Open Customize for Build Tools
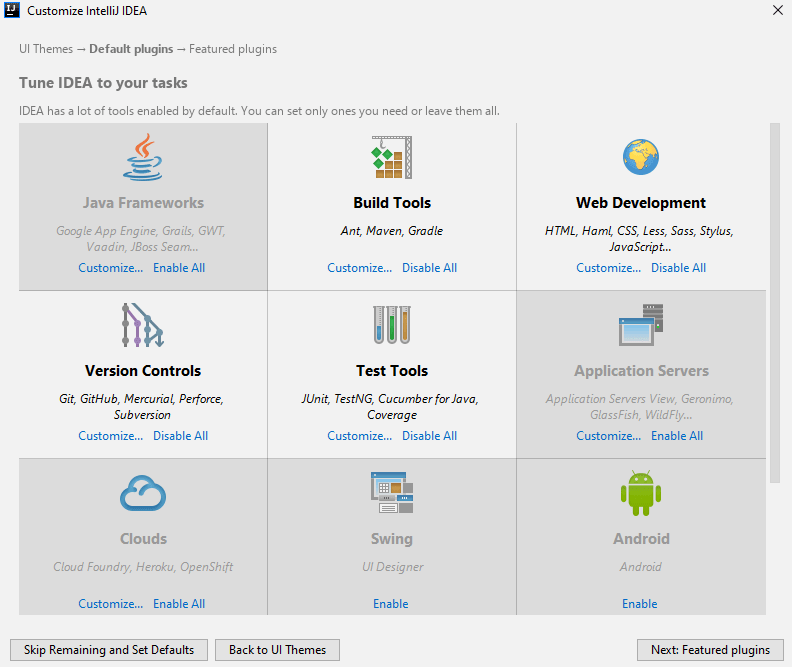 (360, 268)
